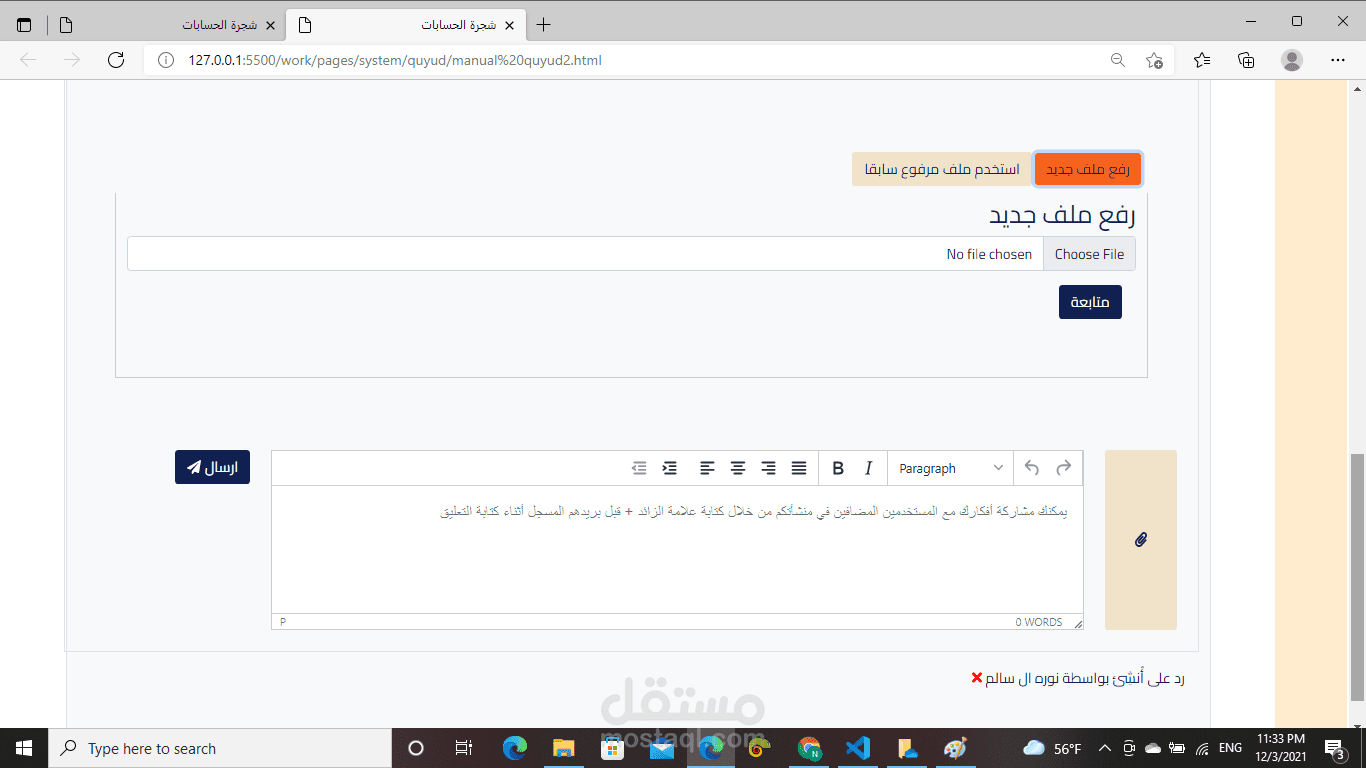
Task: Justify the comment text
Action: [x=799, y=468]
